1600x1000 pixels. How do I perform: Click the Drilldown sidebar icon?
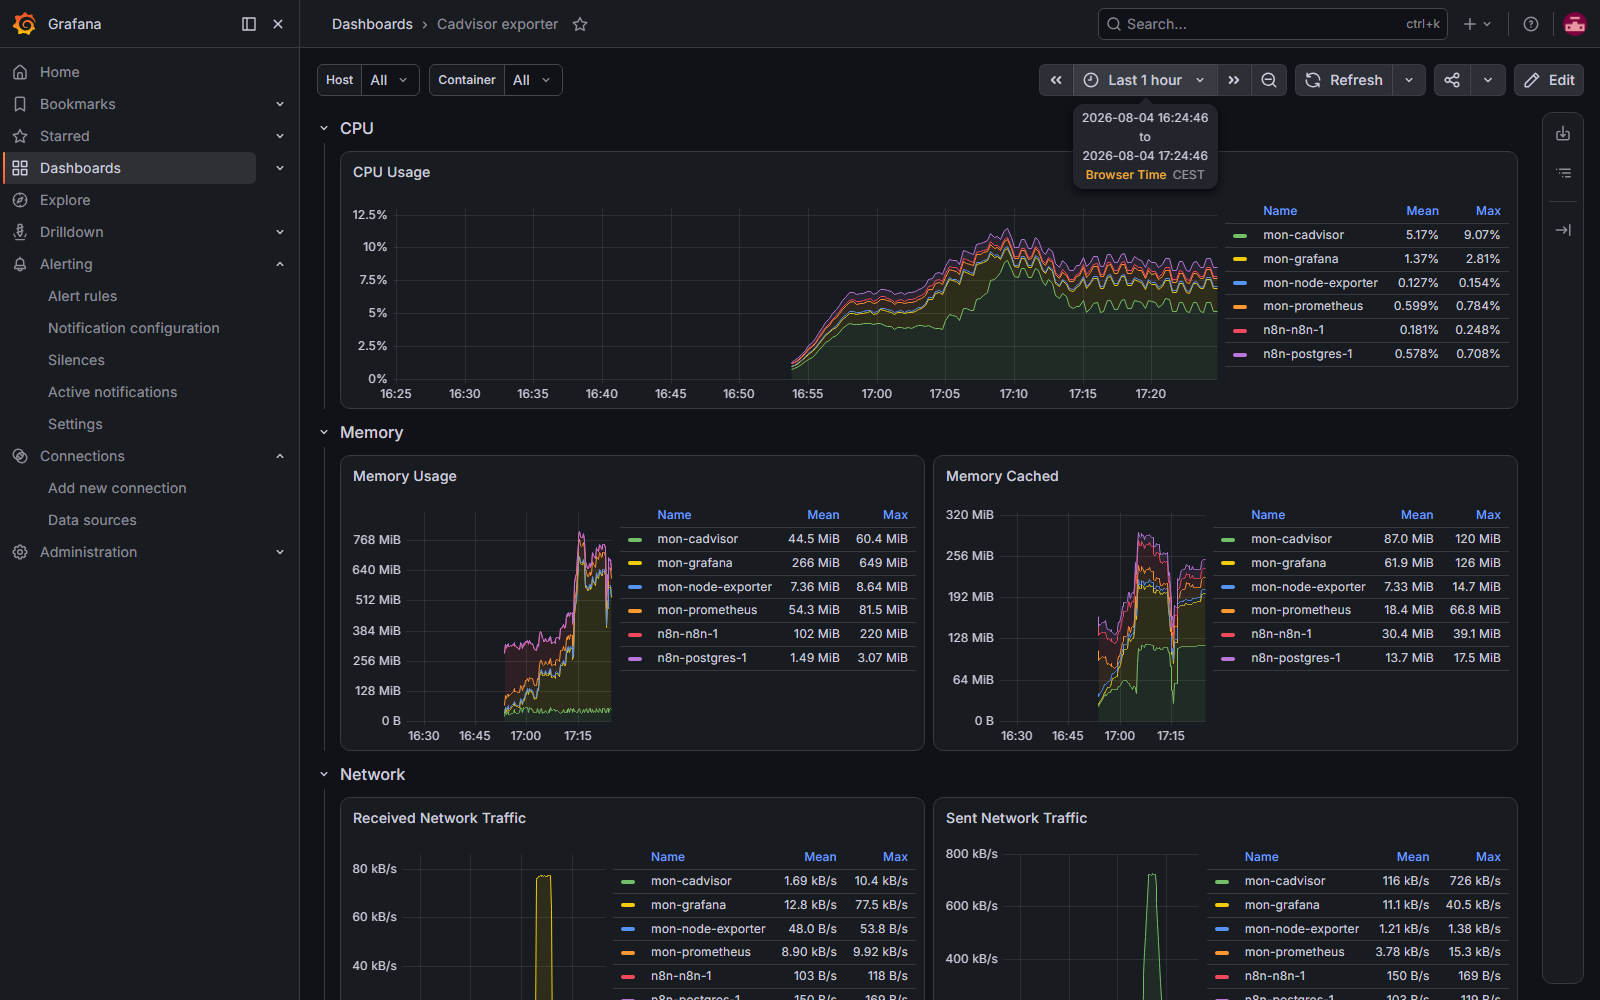pyautogui.click(x=20, y=232)
